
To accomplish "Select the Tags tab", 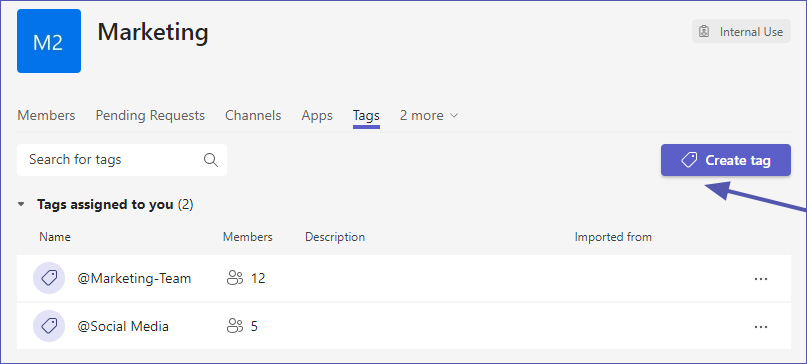I will [366, 115].
